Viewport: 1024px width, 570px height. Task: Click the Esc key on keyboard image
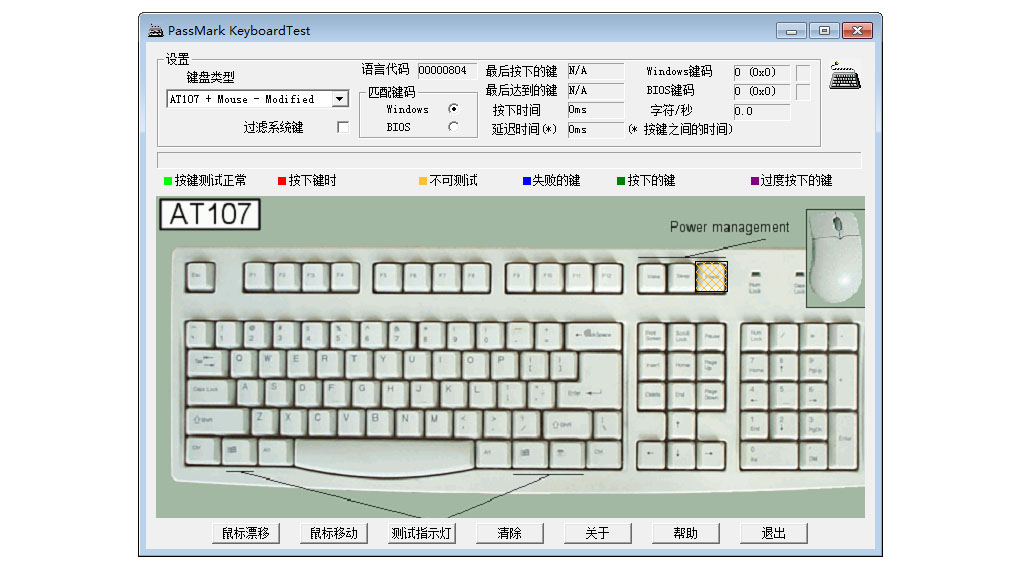tap(200, 277)
